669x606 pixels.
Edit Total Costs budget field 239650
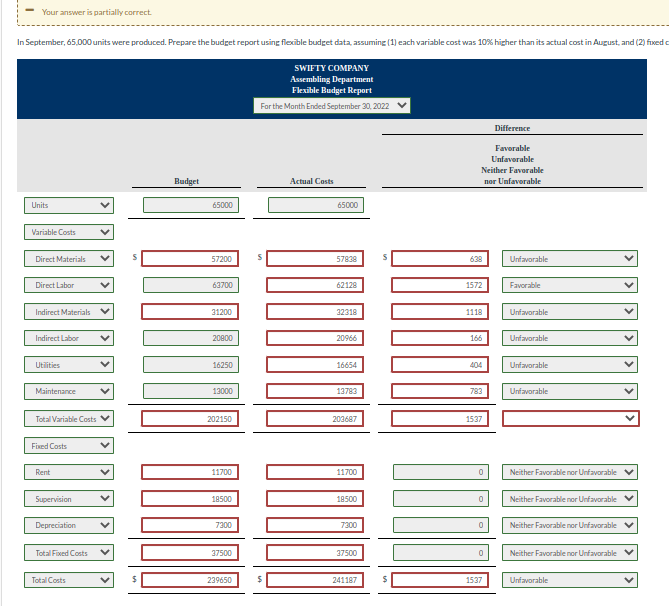click(x=190, y=580)
